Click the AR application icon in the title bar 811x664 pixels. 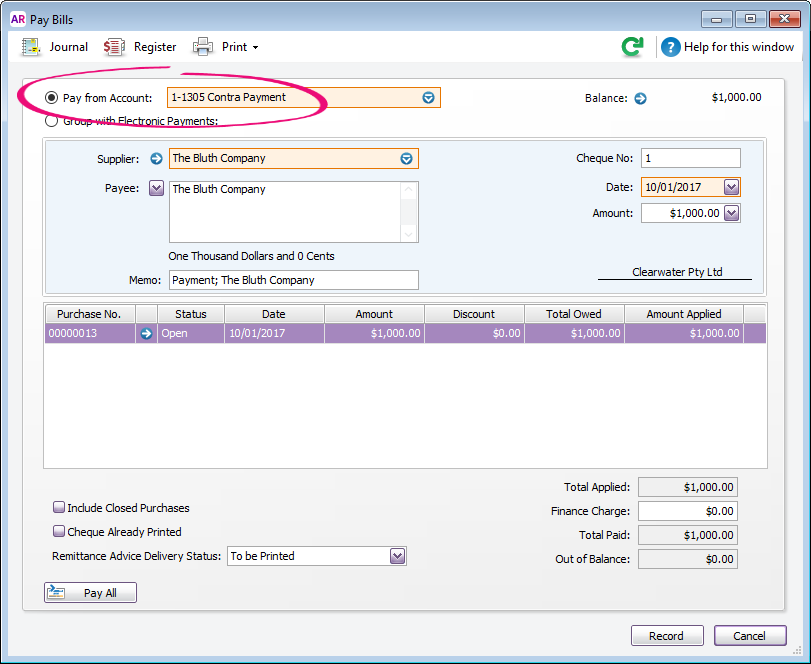pyautogui.click(x=18, y=19)
